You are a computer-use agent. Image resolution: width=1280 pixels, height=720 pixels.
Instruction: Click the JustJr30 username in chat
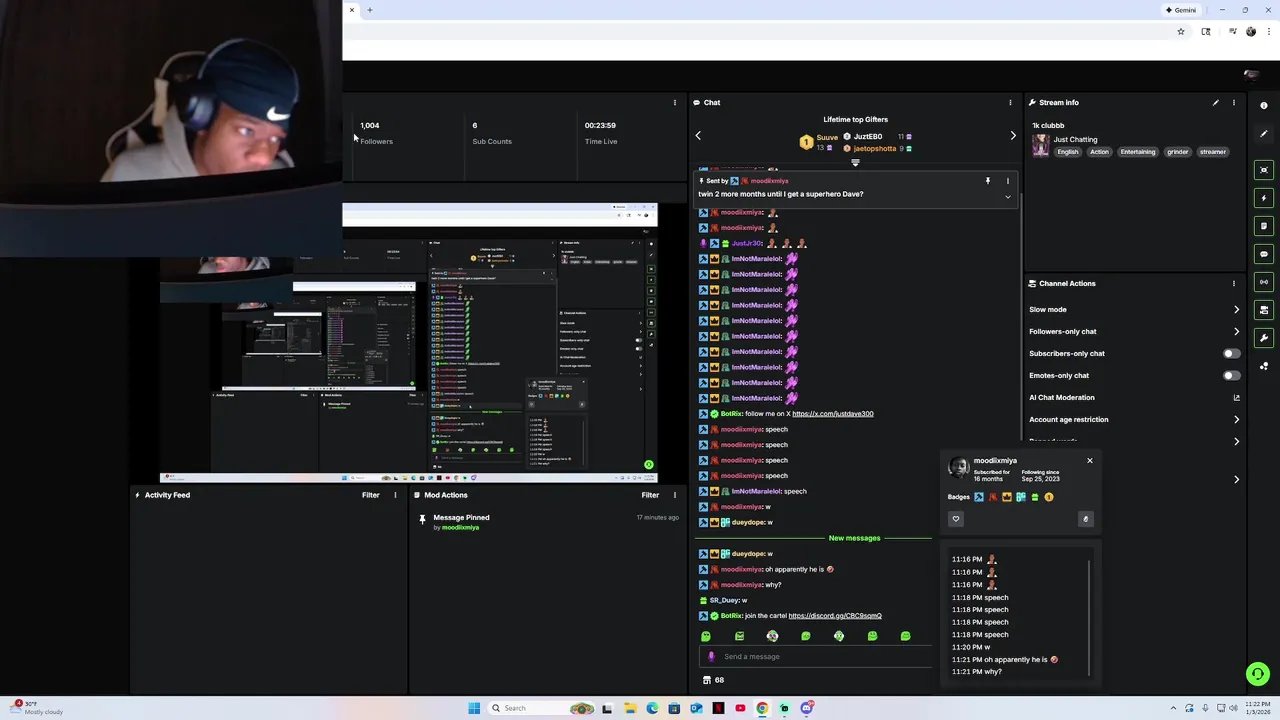(x=747, y=243)
